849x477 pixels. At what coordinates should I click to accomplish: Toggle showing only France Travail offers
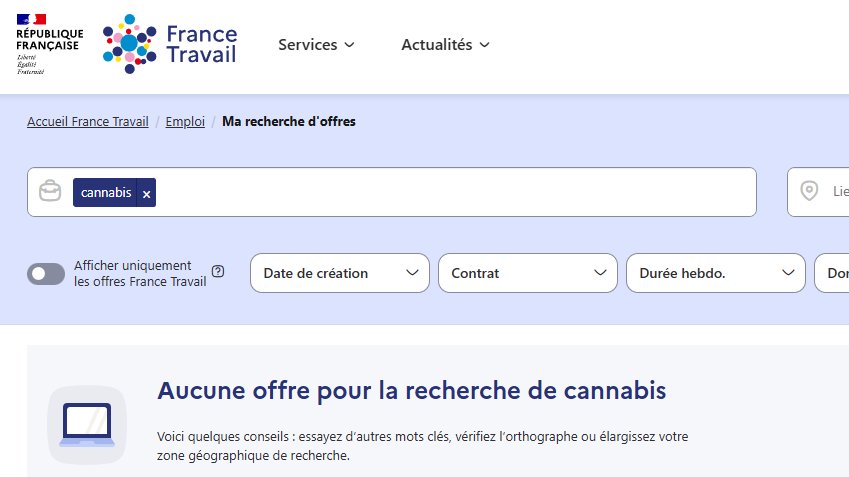pyautogui.click(x=46, y=274)
